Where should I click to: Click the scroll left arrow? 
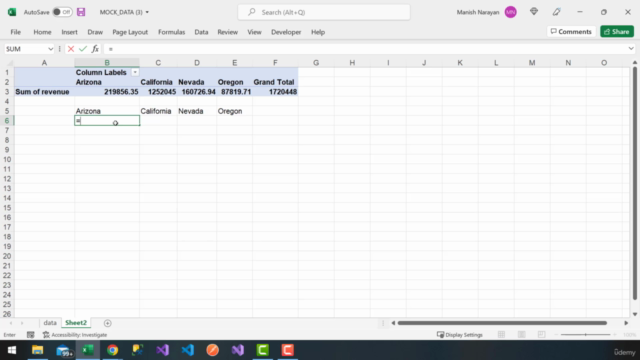393,323
